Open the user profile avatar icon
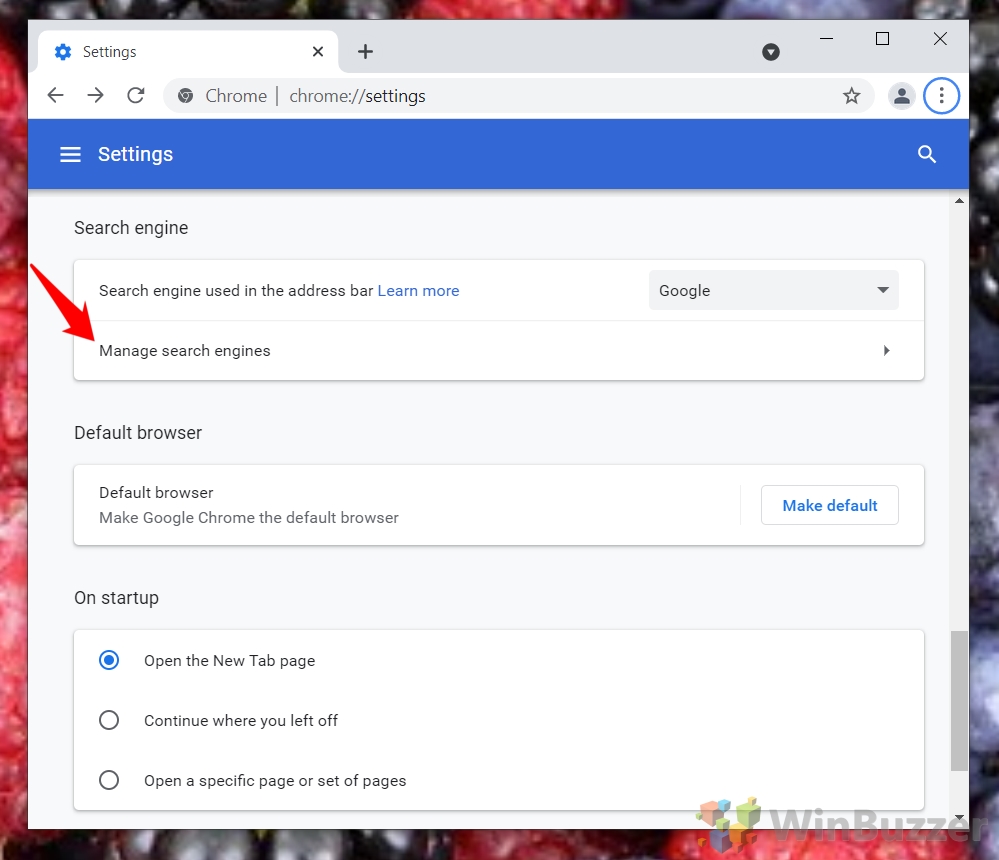Screen dimensions: 999x860 pyautogui.click(x=902, y=96)
